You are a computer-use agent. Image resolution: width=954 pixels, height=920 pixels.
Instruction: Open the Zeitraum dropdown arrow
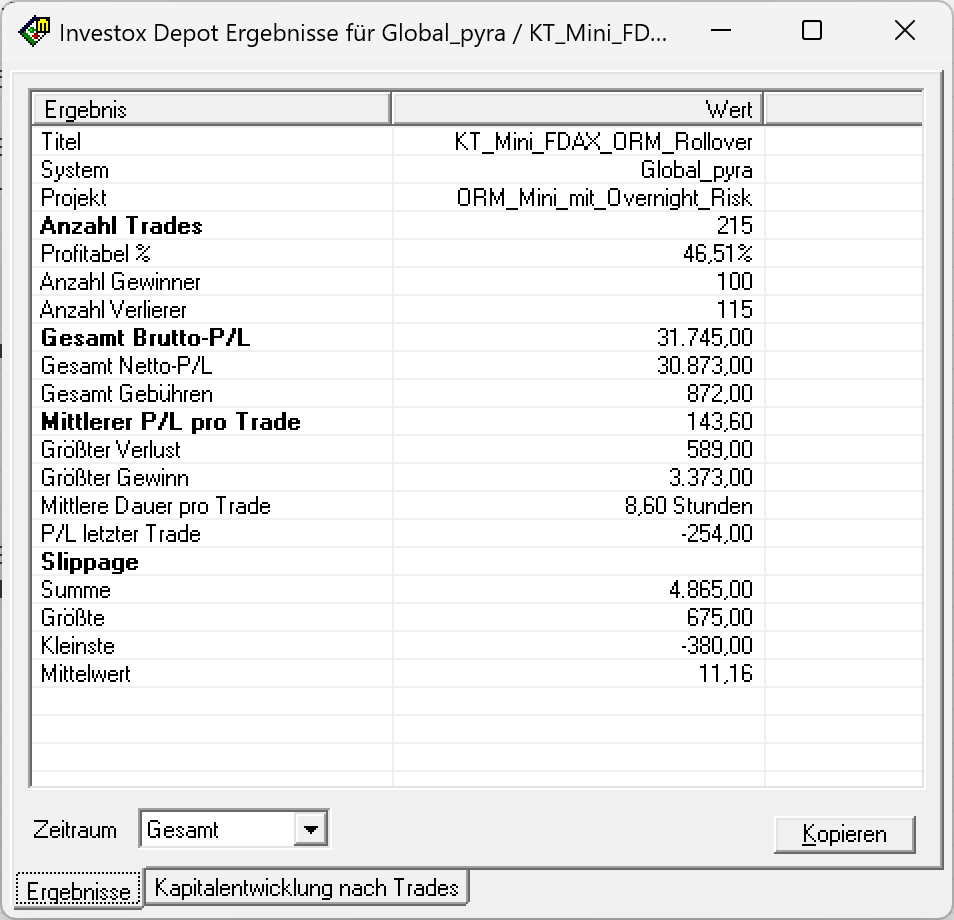click(x=312, y=829)
